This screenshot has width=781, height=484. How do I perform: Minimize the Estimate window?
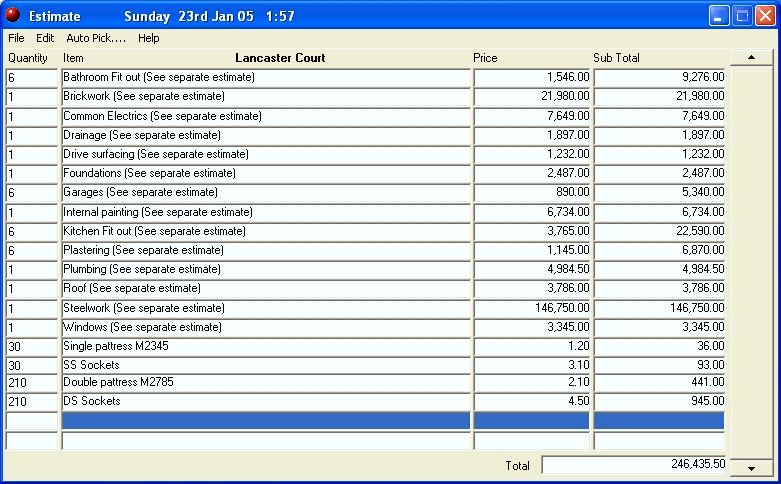718,16
